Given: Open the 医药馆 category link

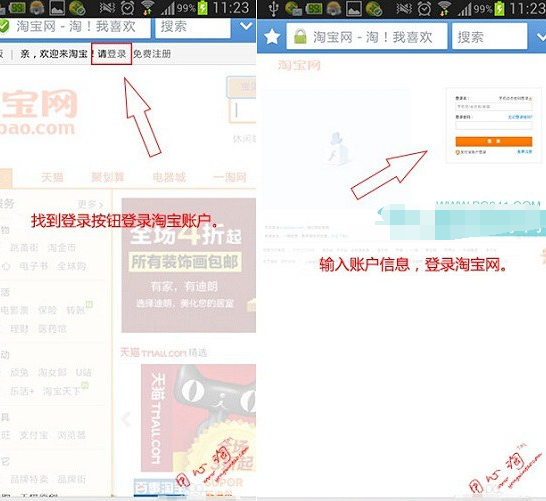Looking at the screenshot, I should point(52,328).
